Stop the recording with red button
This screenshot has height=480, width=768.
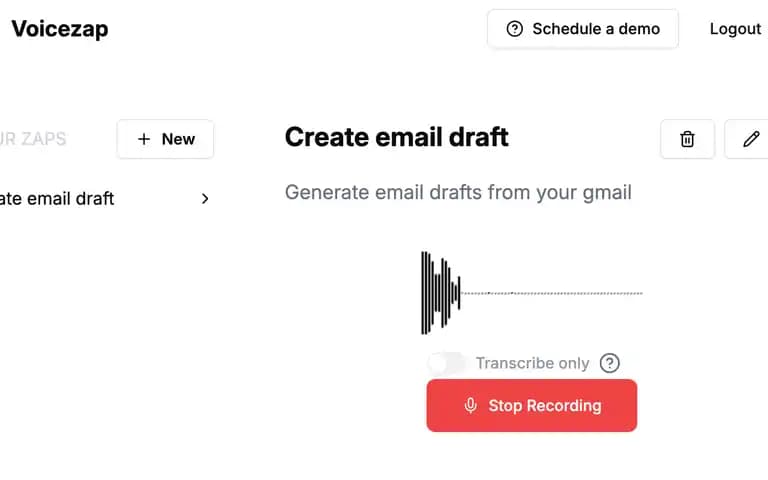tap(531, 406)
